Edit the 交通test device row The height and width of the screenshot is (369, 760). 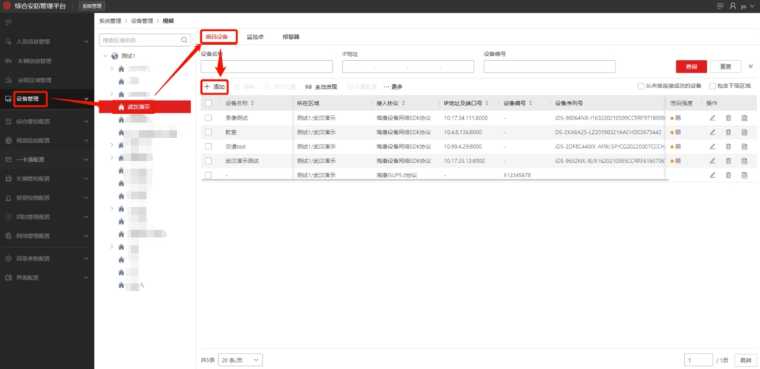coord(712,146)
